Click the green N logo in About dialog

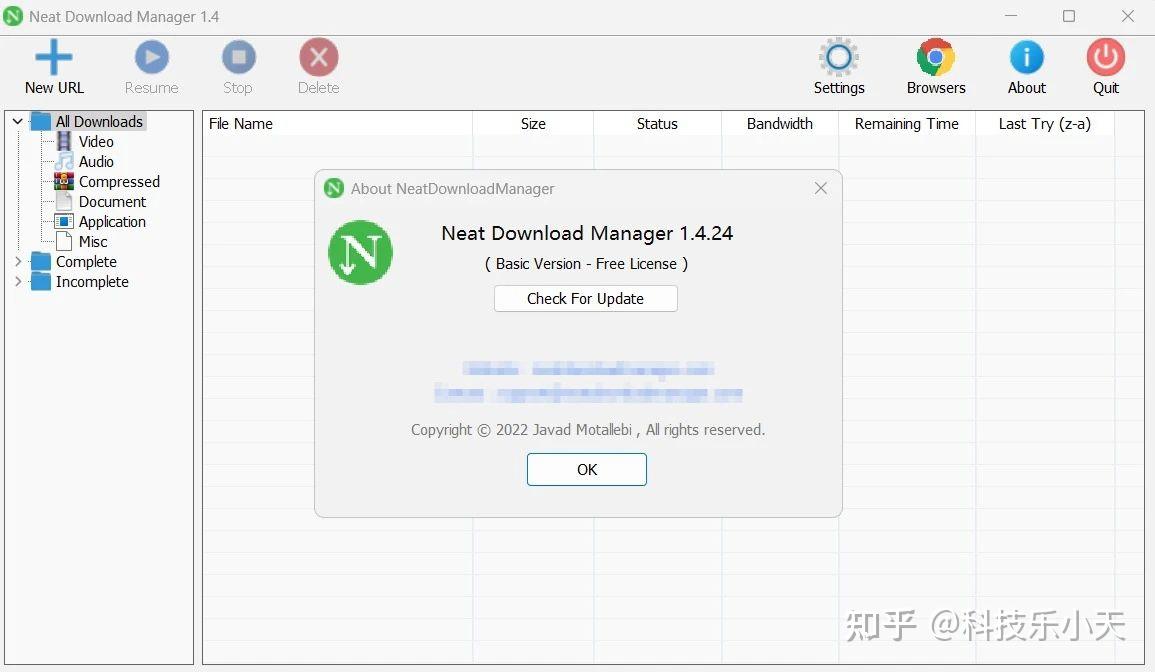point(360,252)
